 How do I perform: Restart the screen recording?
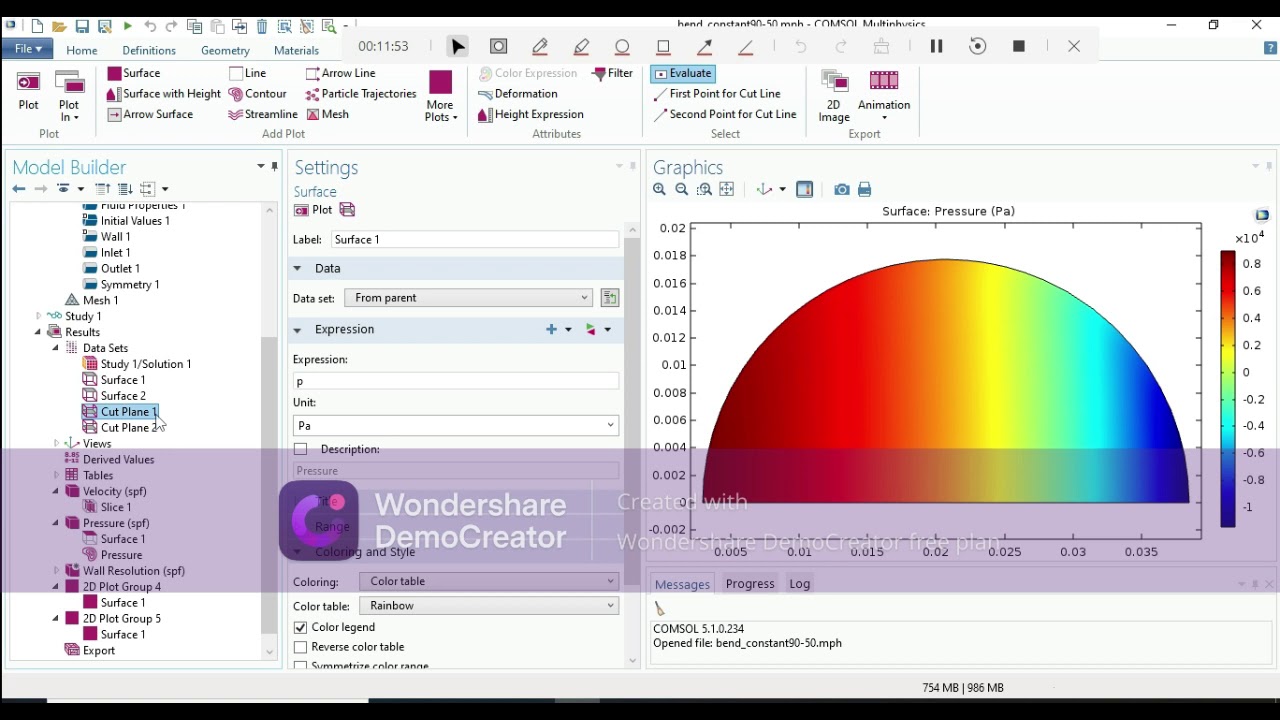[x=978, y=46]
